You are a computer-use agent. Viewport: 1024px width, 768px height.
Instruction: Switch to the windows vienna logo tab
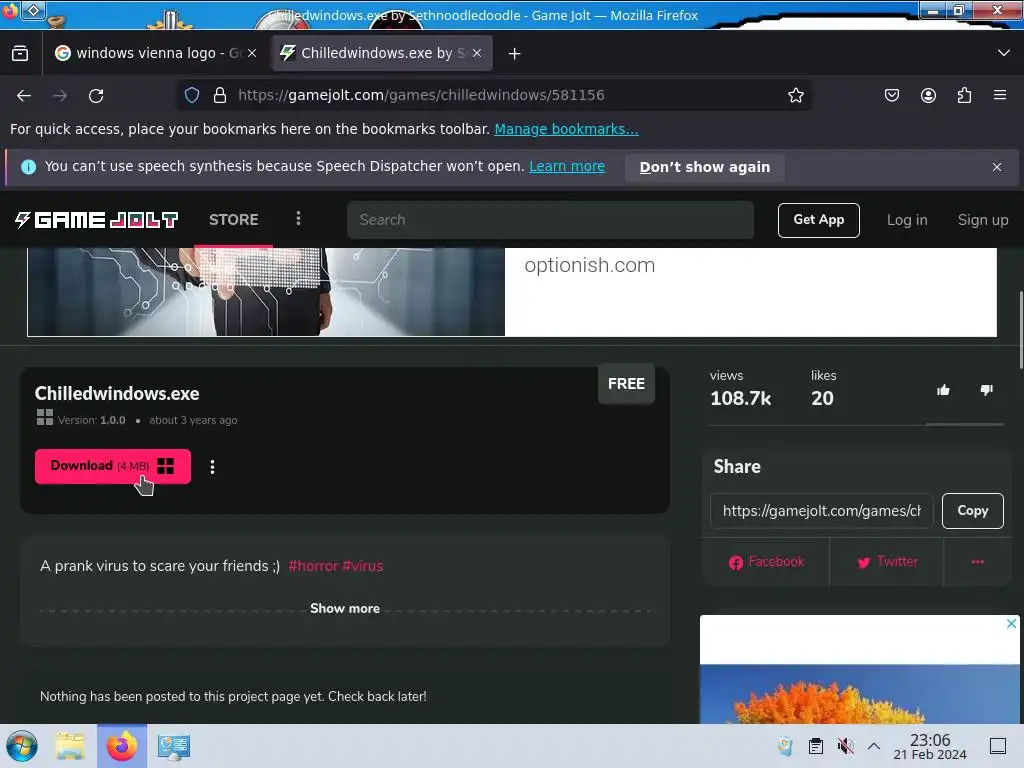(x=157, y=54)
